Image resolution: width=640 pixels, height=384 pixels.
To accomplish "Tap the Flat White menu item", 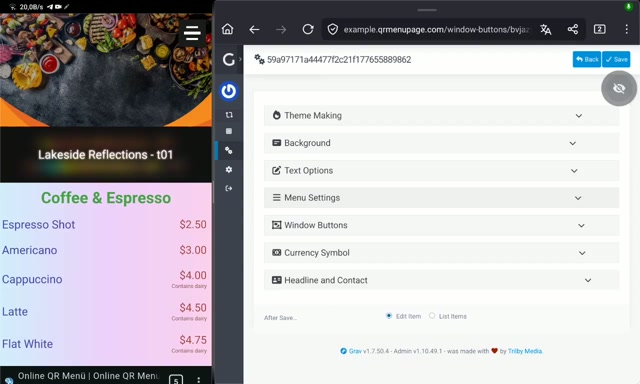I will 27,344.
